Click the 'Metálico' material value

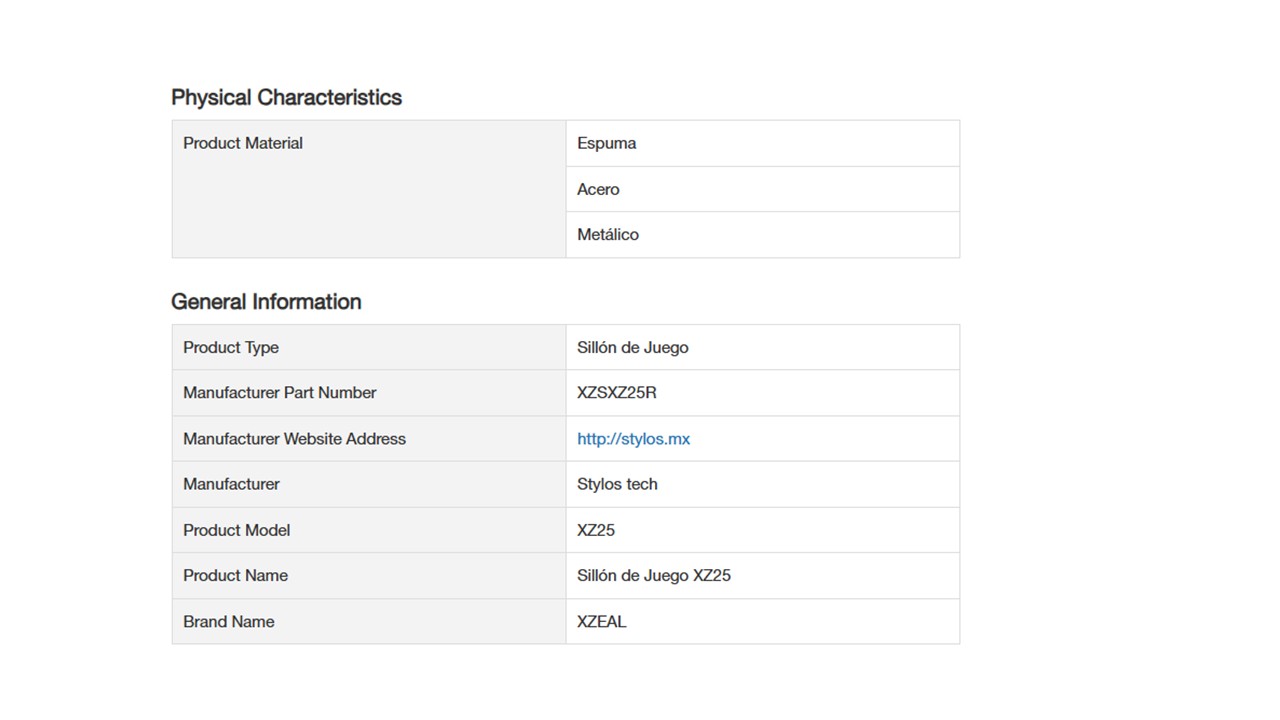pyautogui.click(x=608, y=234)
